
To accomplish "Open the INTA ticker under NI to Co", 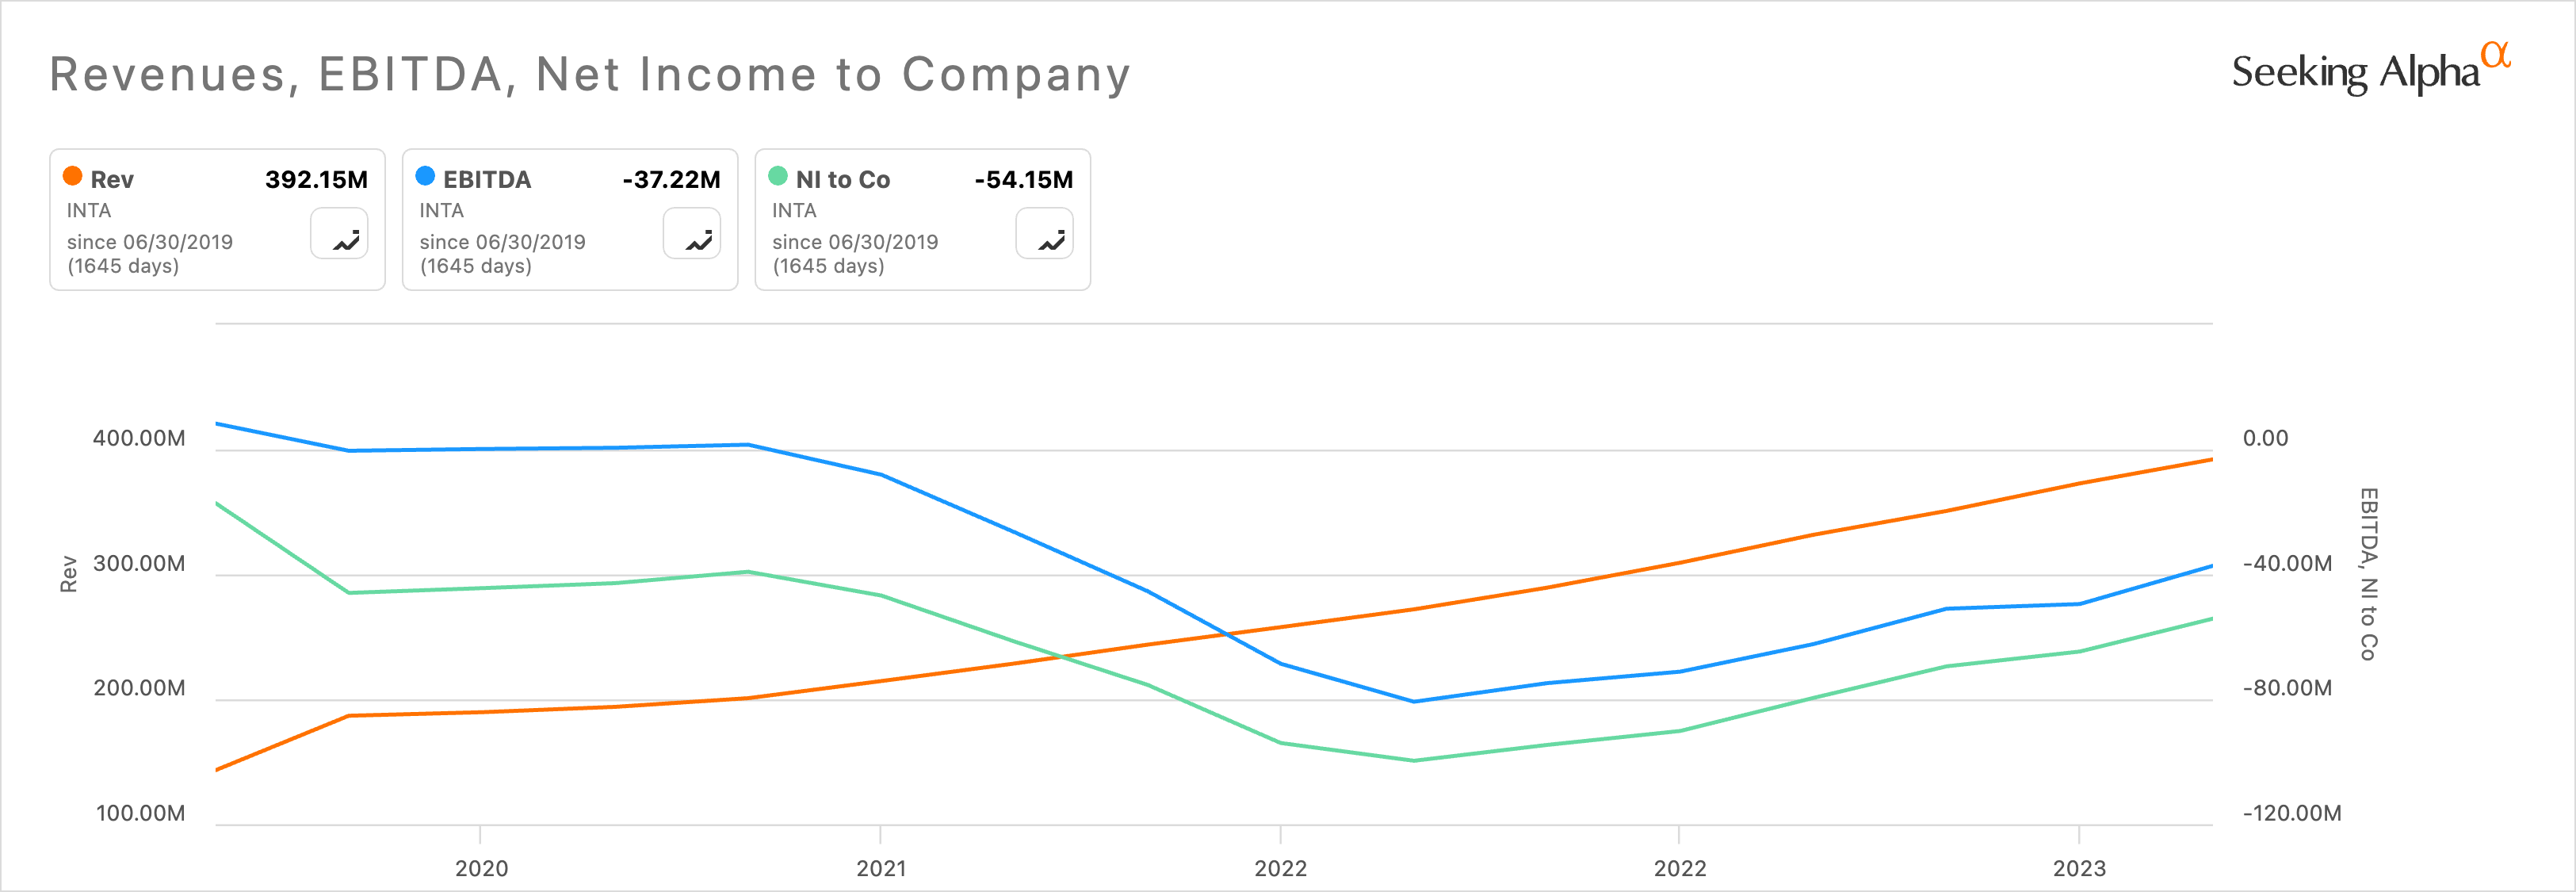I will coord(794,210).
